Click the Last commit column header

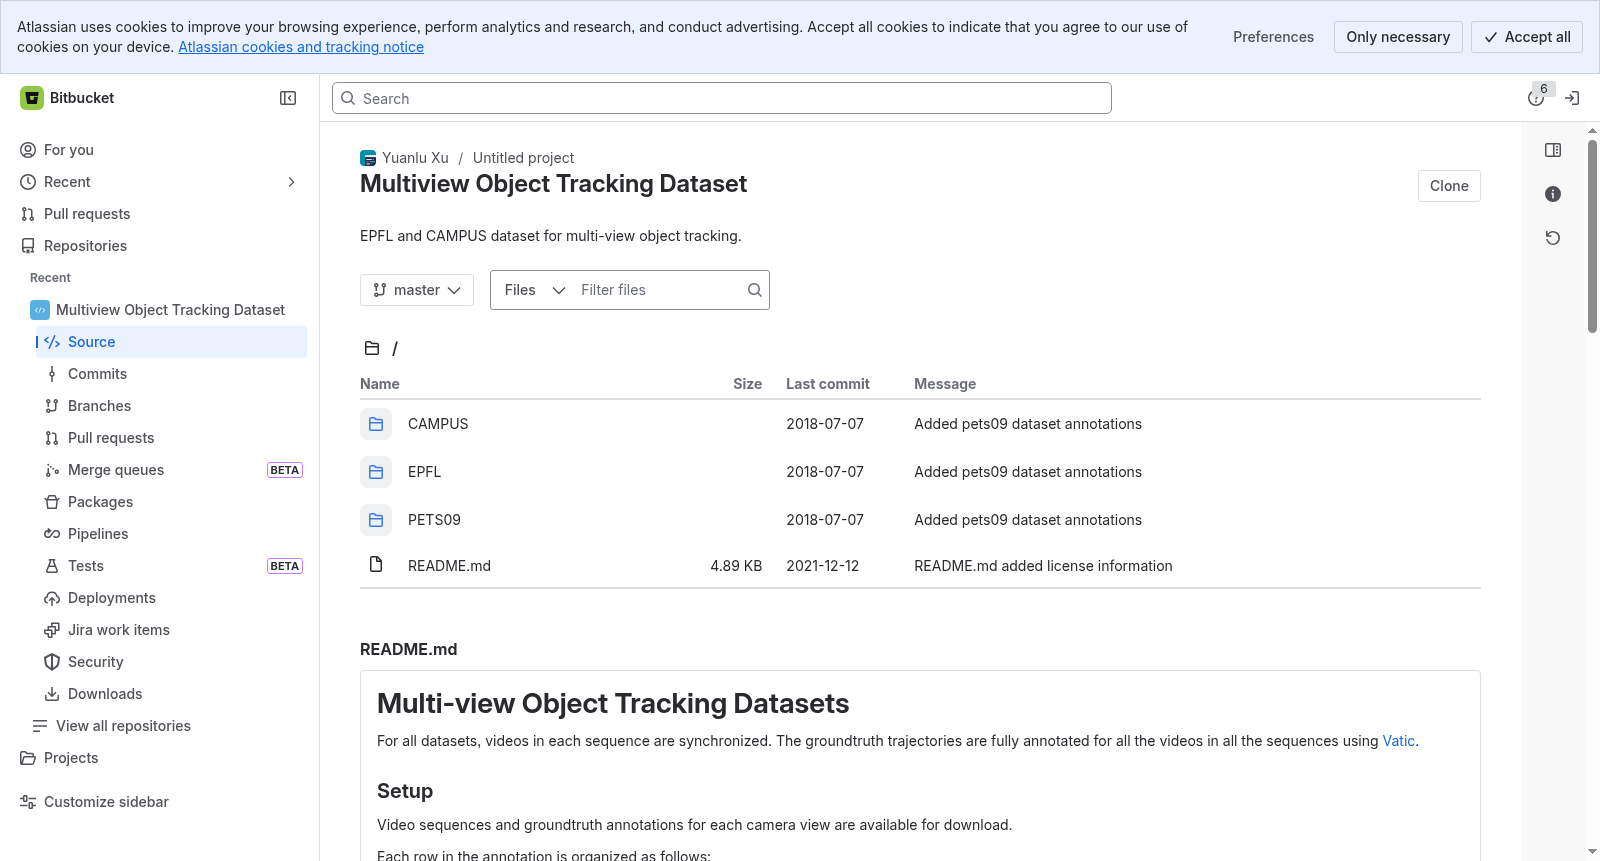click(828, 384)
